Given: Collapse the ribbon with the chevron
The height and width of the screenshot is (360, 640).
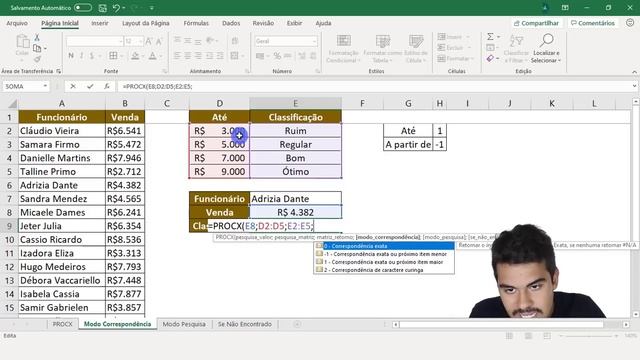Looking at the screenshot, I should (x=634, y=72).
